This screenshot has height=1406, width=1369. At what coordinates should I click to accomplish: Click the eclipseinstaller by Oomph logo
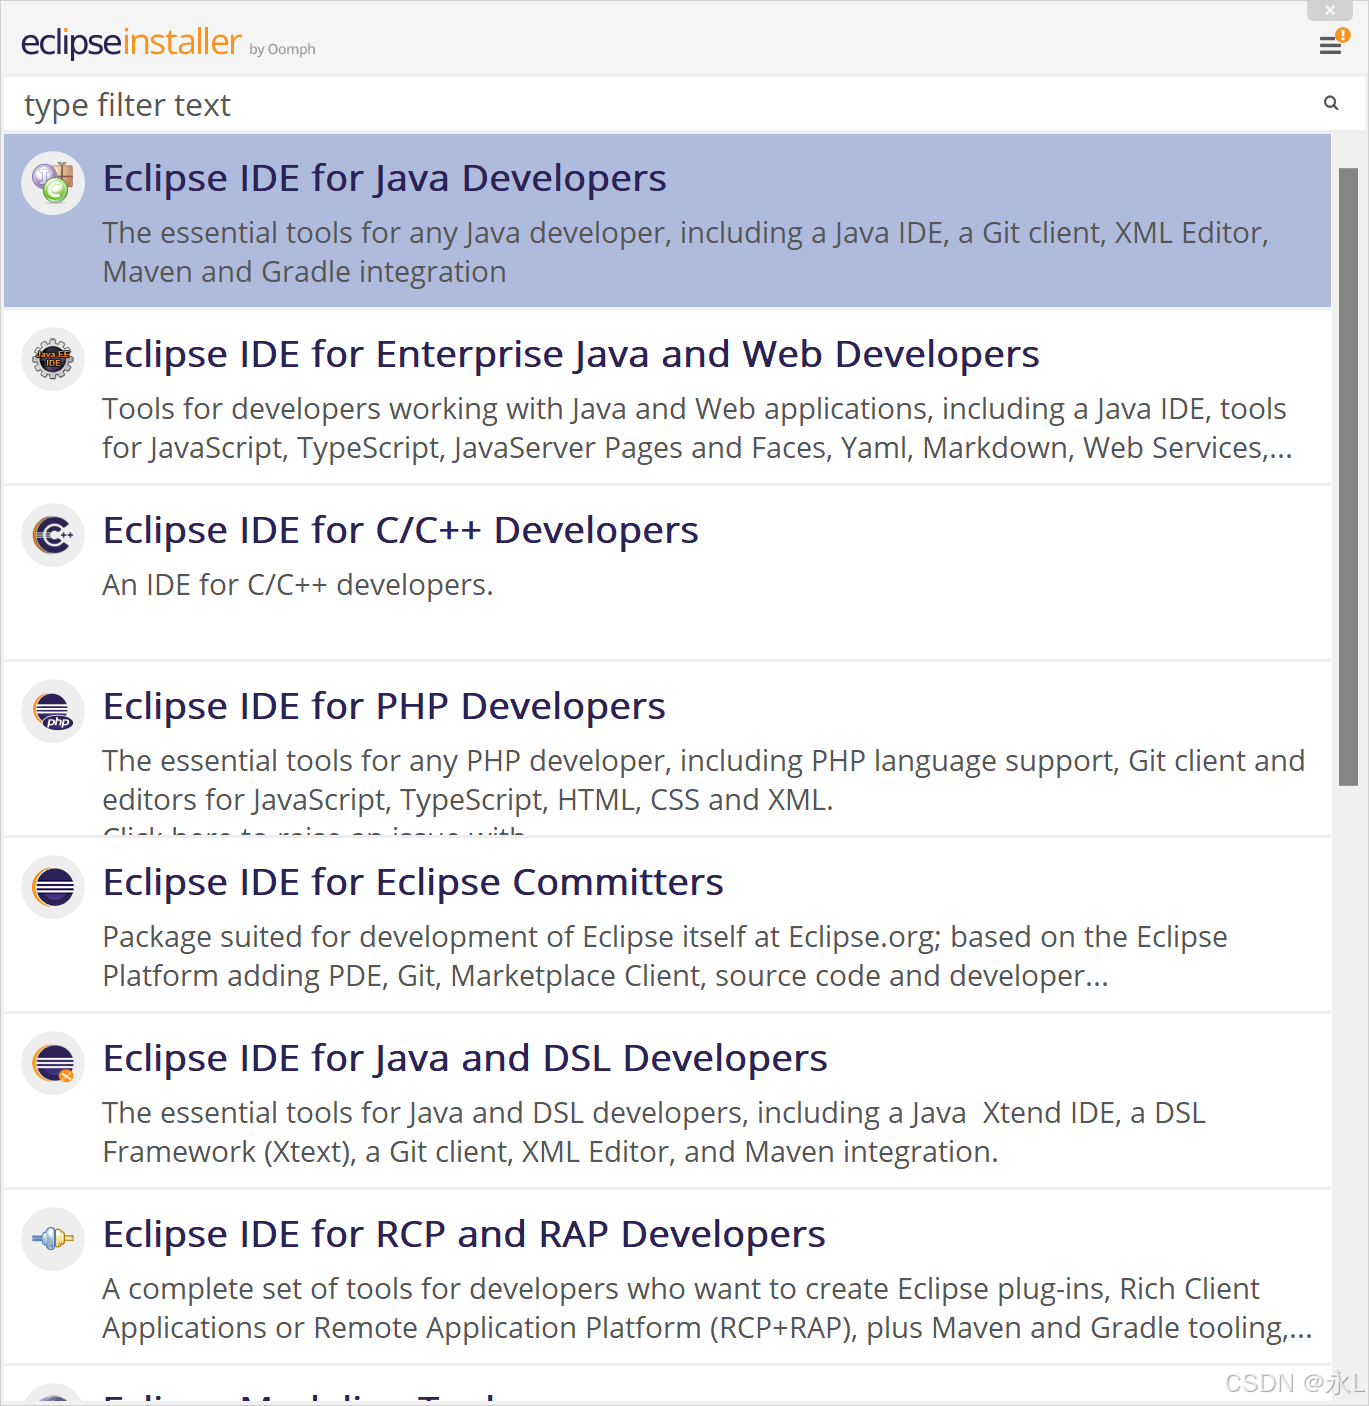(x=131, y=42)
